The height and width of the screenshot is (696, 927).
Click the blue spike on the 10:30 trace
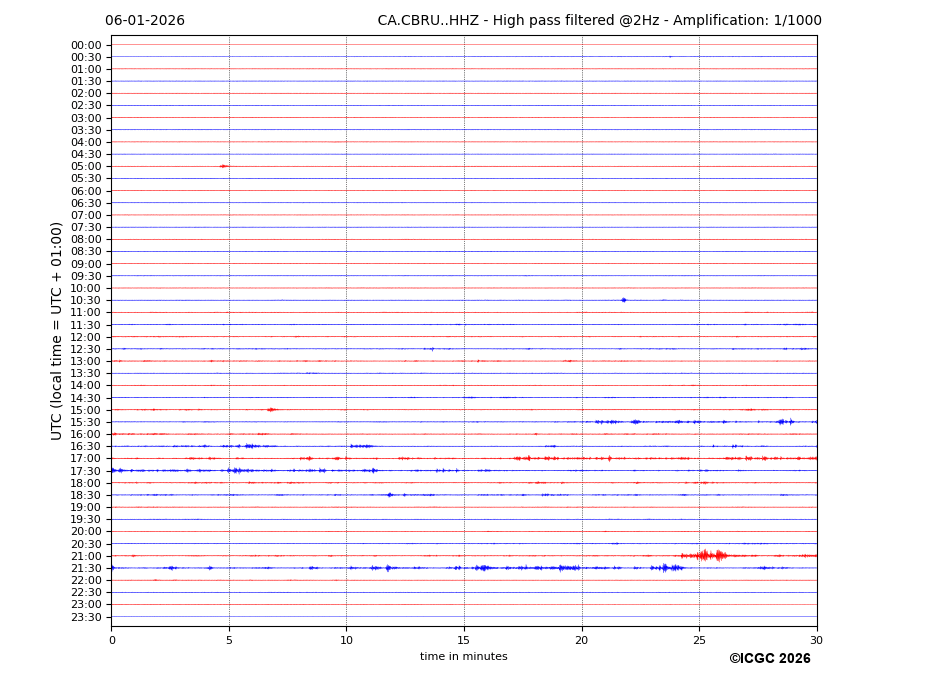[x=623, y=300]
